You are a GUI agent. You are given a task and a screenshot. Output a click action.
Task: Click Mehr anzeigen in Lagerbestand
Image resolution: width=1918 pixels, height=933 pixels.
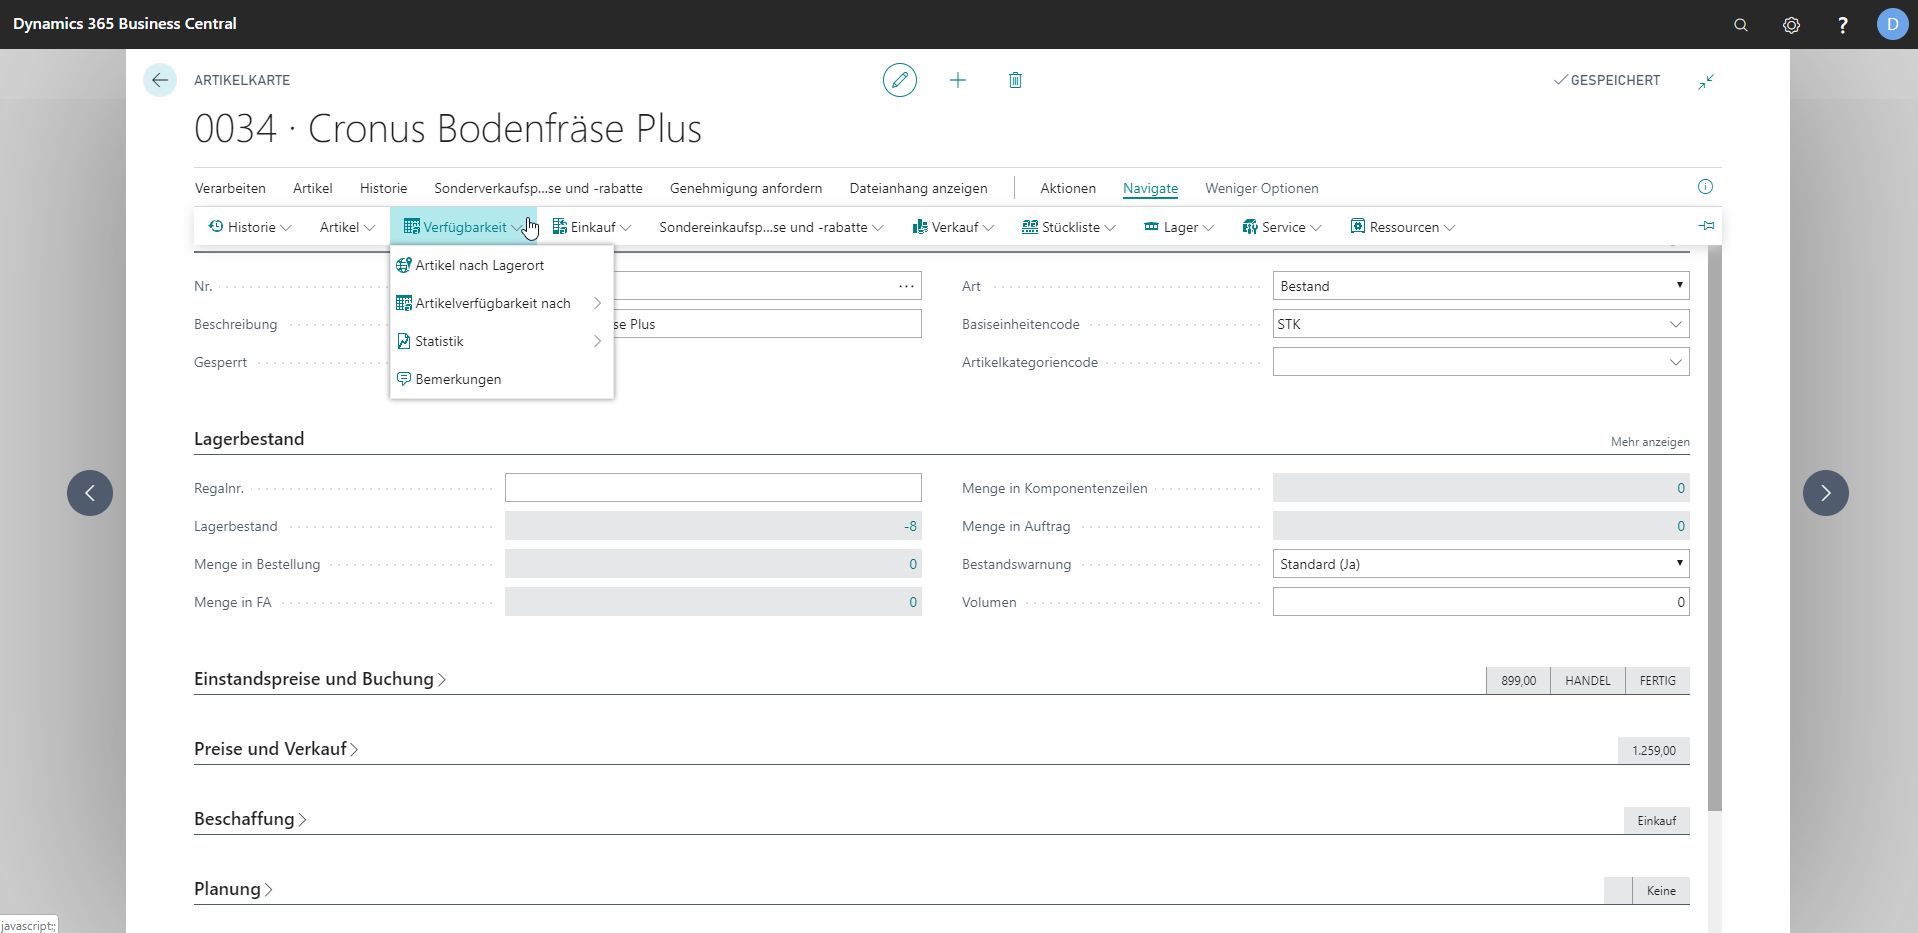tap(1650, 442)
